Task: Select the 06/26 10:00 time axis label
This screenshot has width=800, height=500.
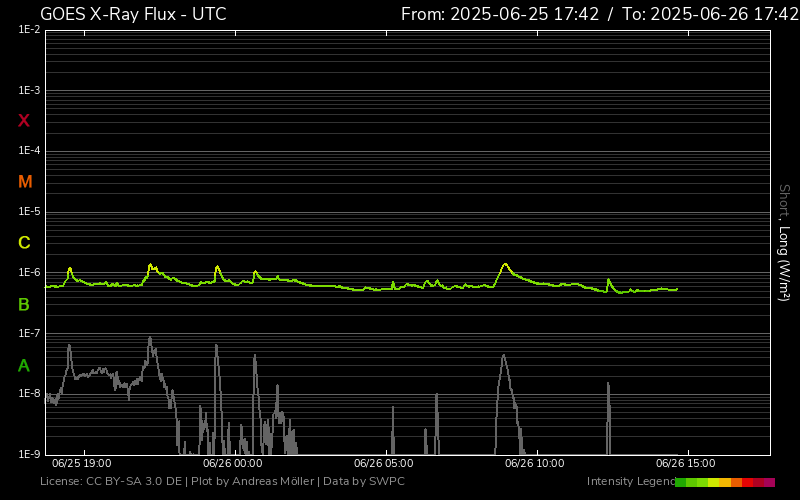Action: tap(535, 464)
